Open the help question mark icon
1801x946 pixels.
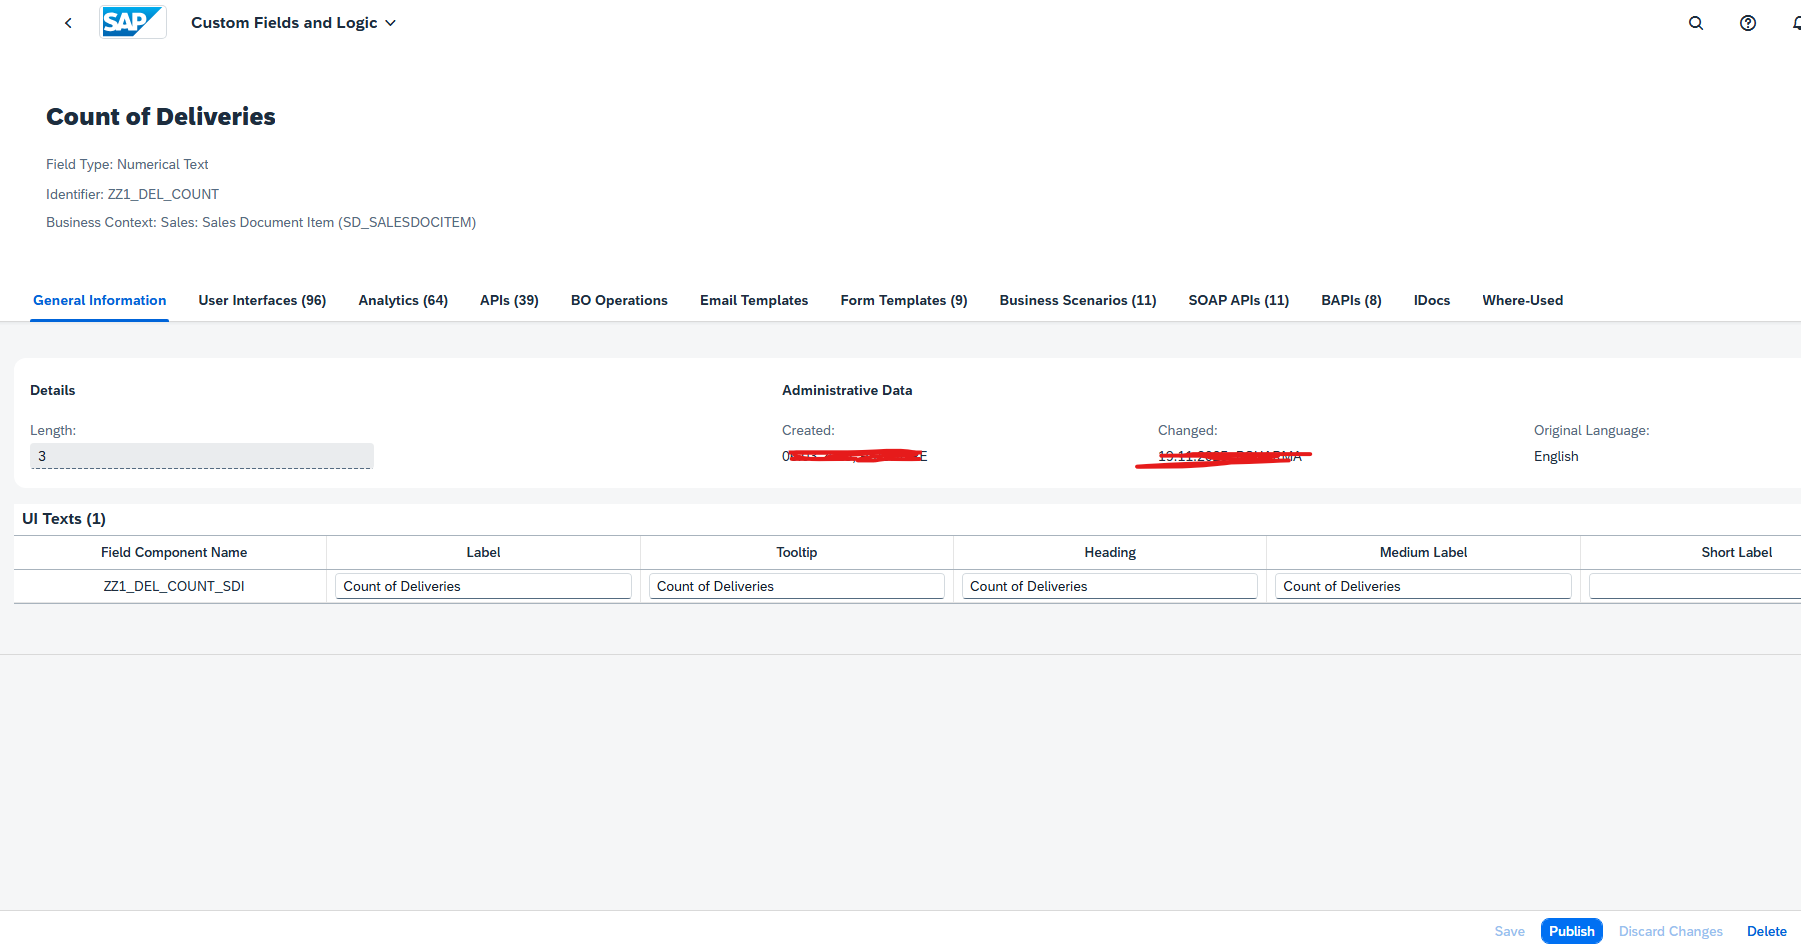click(x=1747, y=23)
